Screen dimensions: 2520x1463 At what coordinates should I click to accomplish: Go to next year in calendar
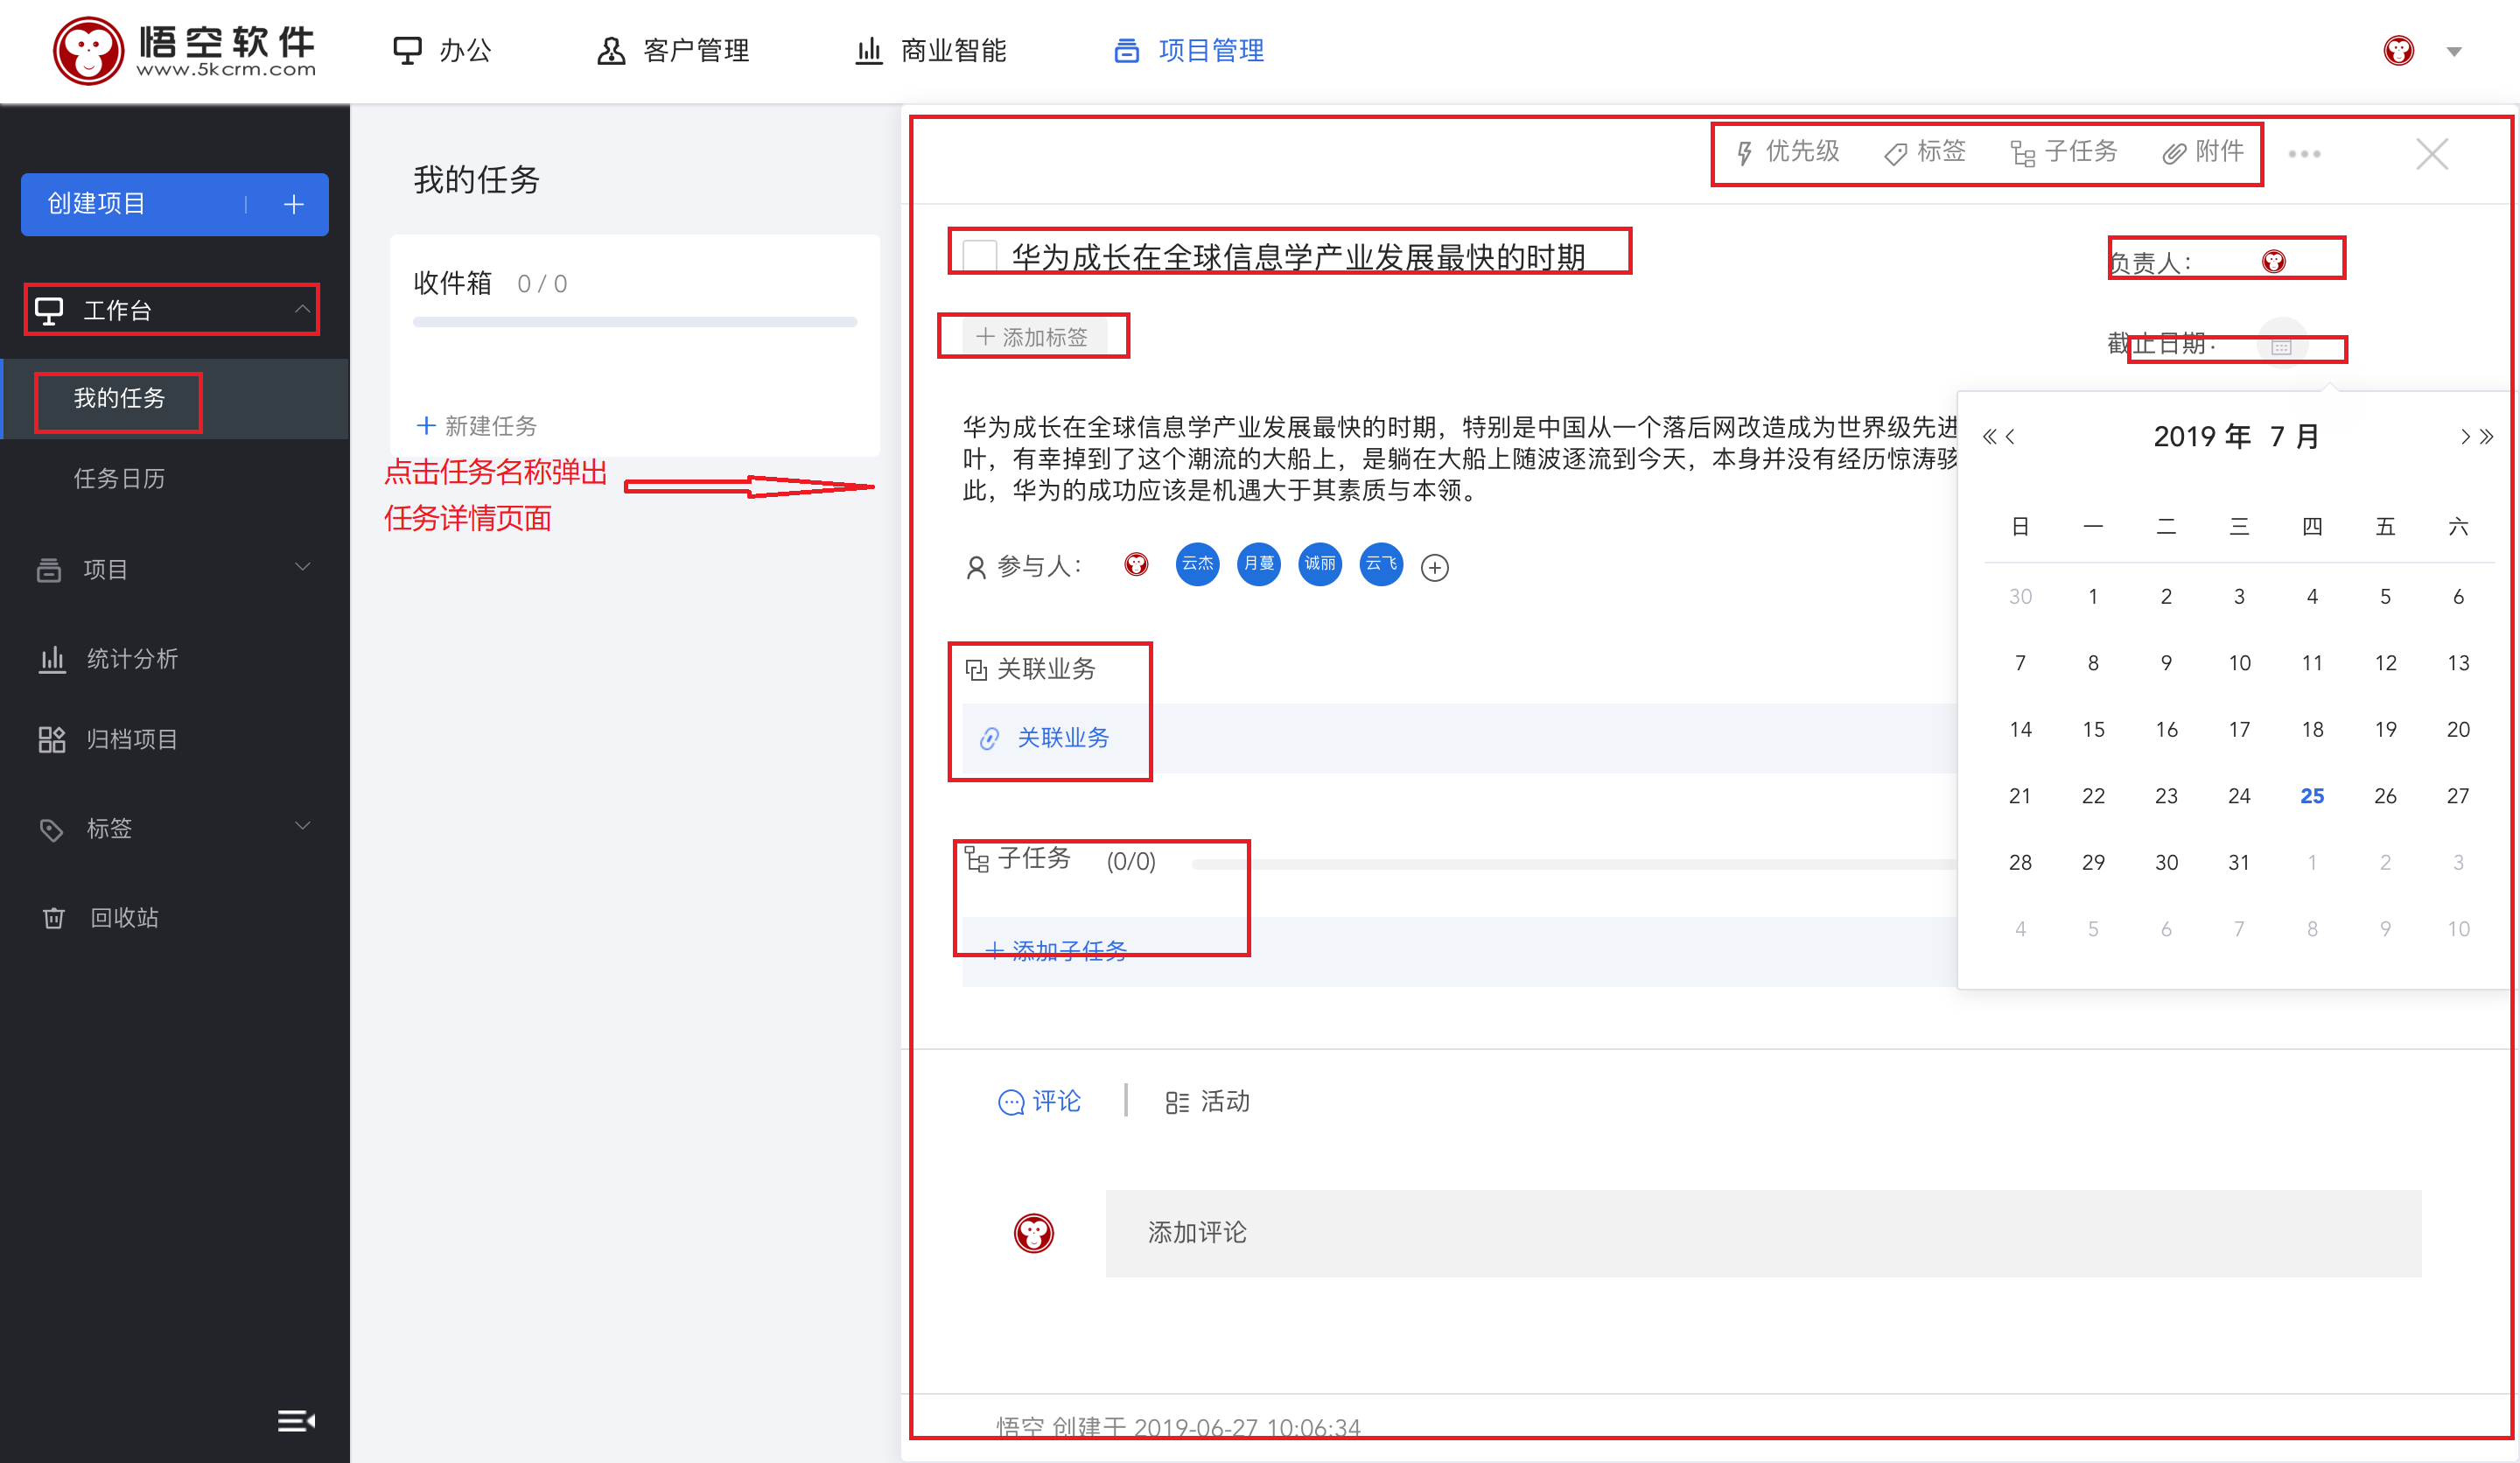point(2486,437)
